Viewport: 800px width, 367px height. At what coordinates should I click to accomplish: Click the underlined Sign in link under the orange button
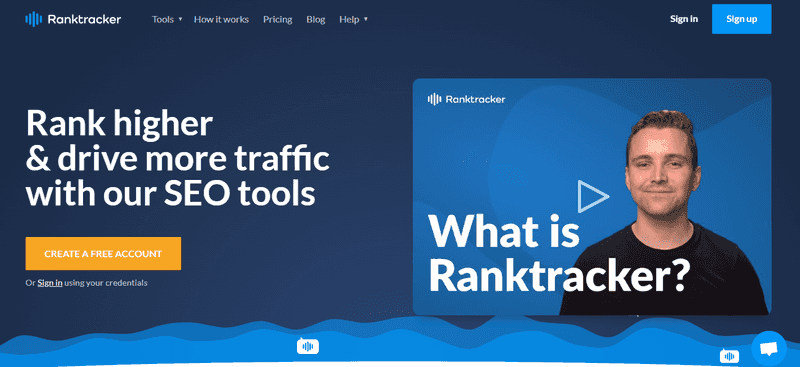pyautogui.click(x=50, y=283)
